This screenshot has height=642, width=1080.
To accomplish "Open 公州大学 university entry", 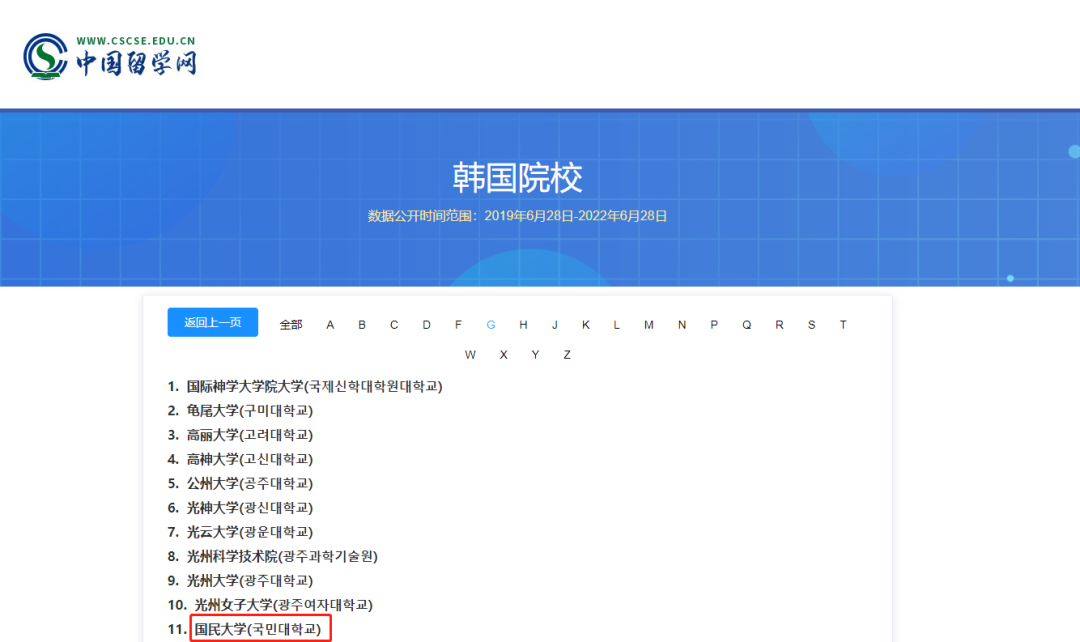I will pos(249,484).
